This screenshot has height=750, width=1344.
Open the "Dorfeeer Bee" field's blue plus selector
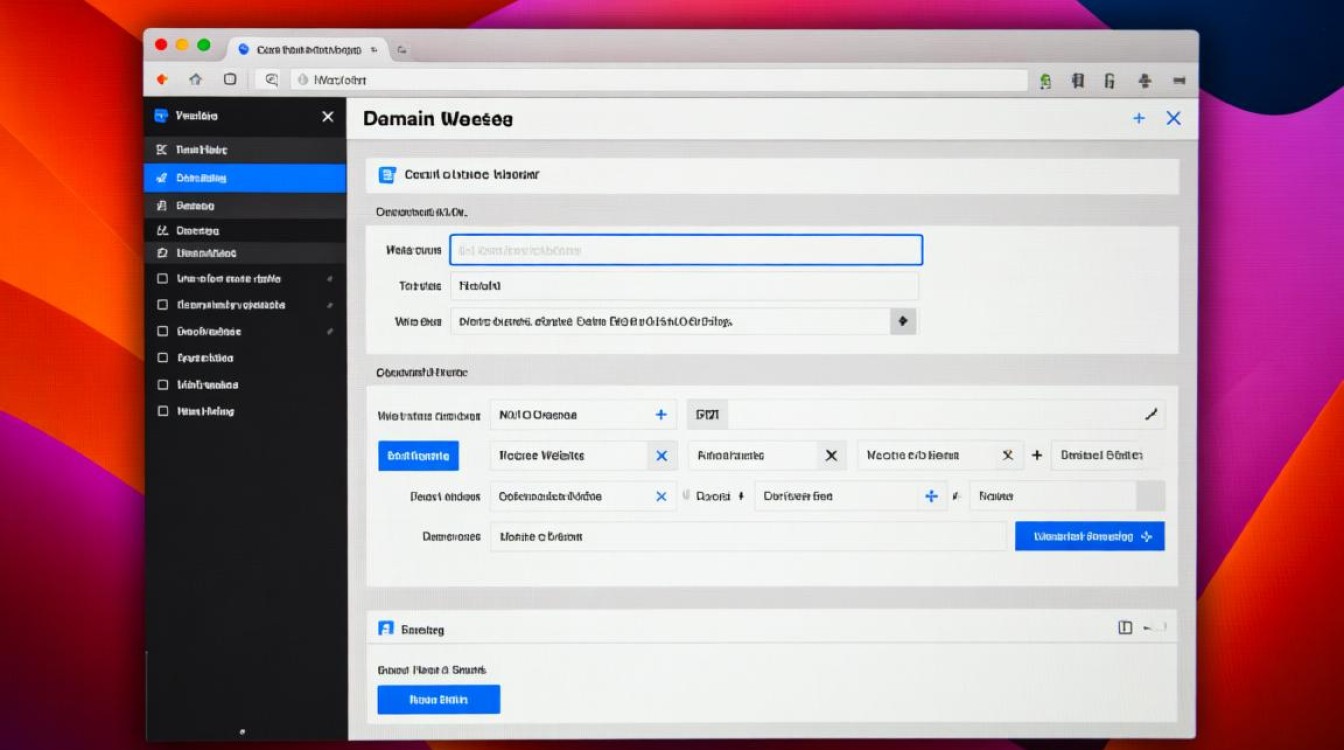pyautogui.click(x=931, y=496)
